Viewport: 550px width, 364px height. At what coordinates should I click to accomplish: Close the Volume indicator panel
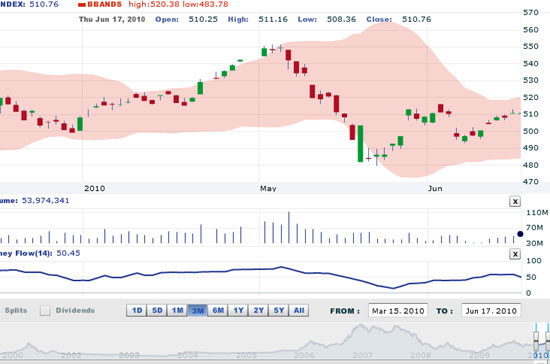[x=515, y=202]
